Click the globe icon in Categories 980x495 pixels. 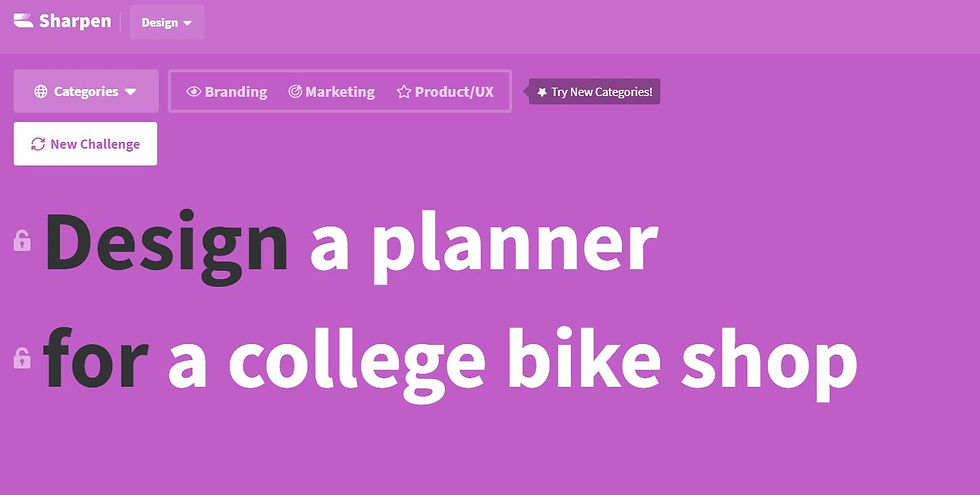point(41,92)
